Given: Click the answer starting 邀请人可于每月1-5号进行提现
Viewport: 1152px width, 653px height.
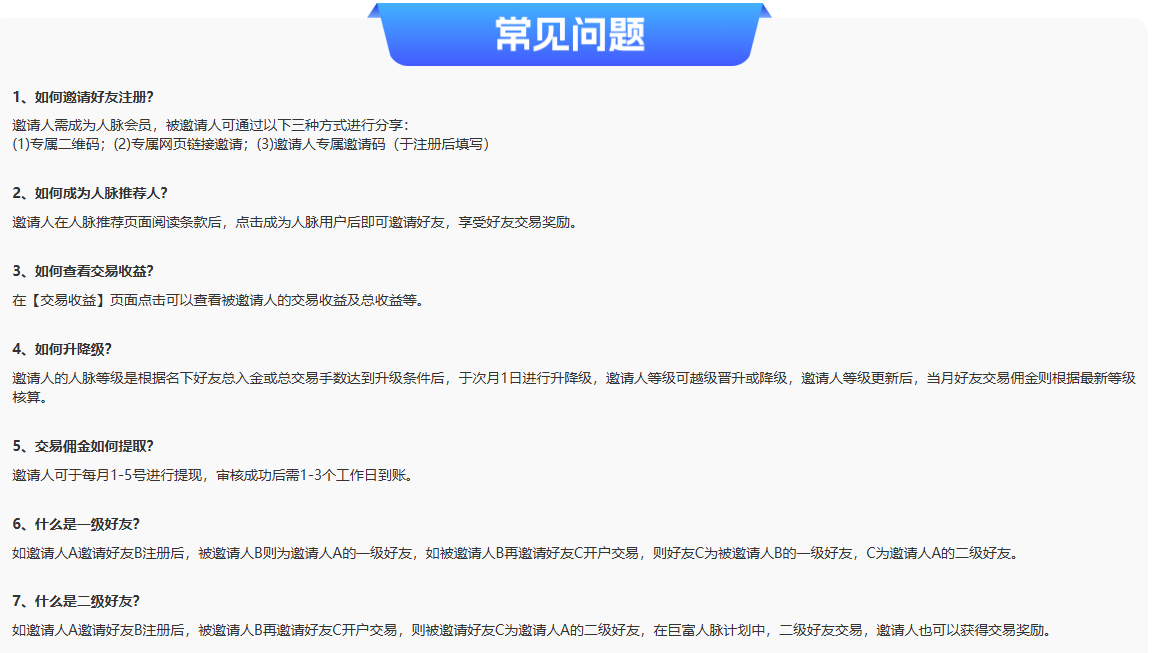Looking at the screenshot, I should coord(214,476).
